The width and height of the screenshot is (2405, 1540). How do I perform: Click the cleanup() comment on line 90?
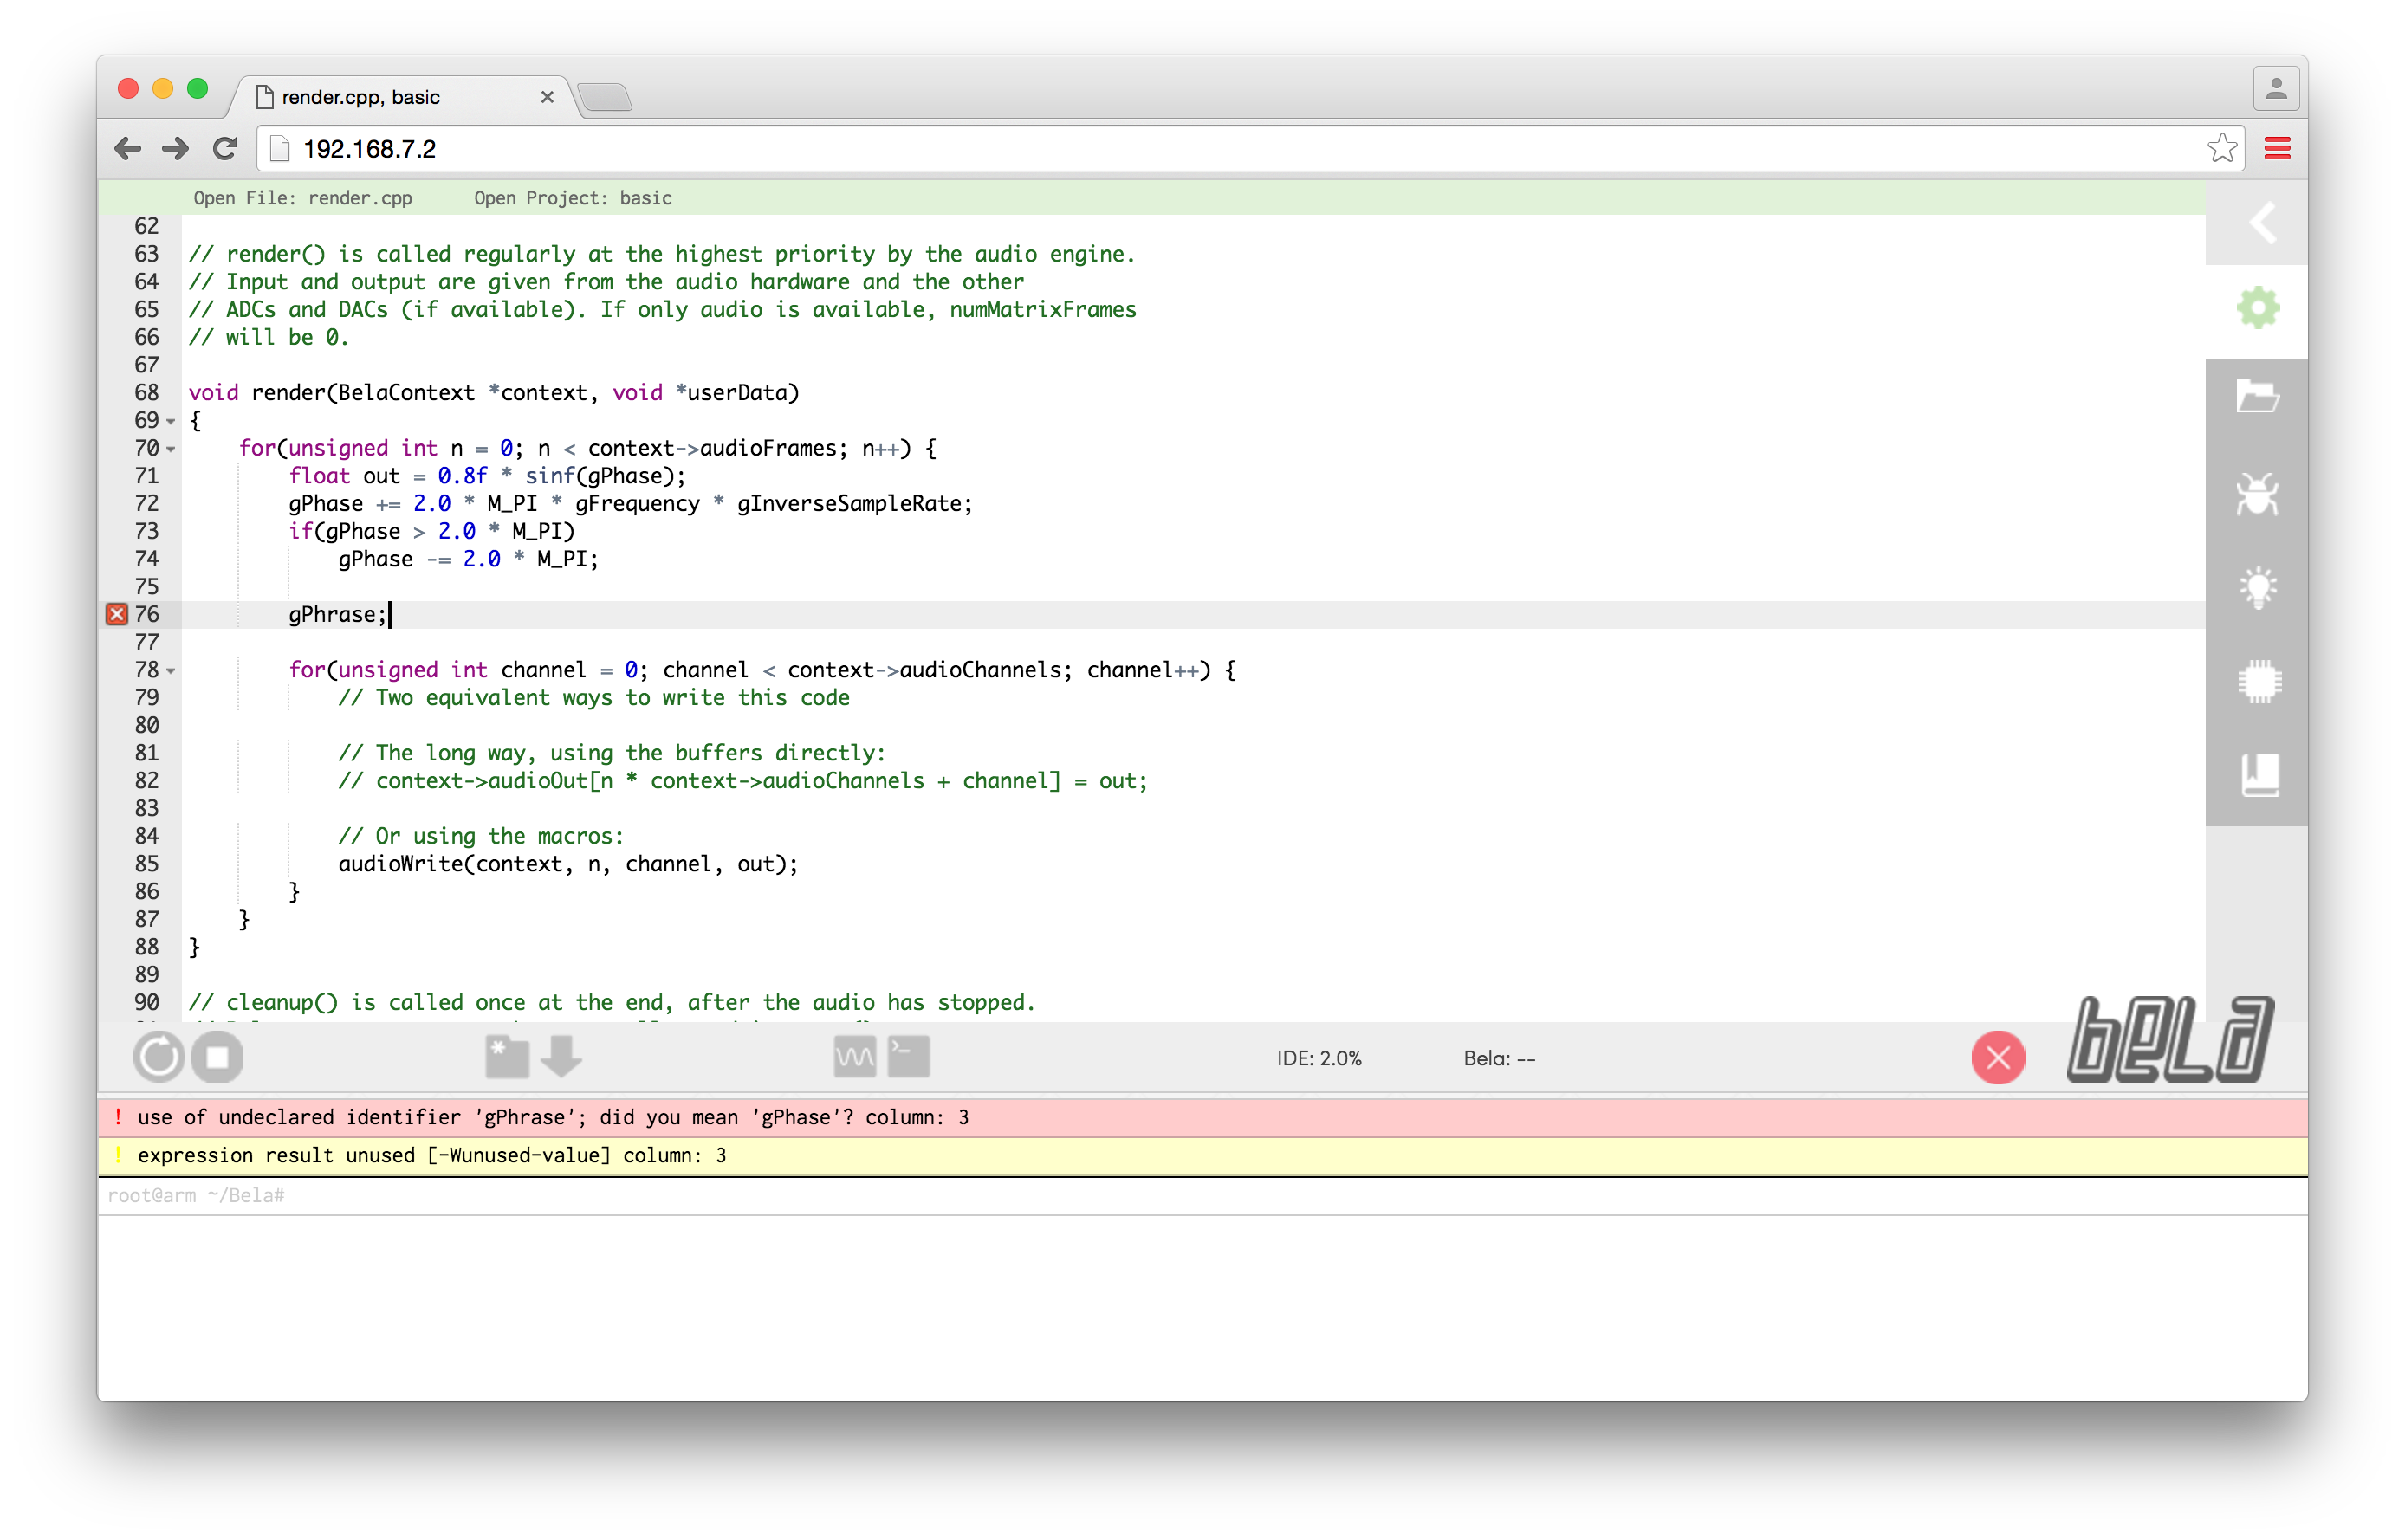coord(612,1002)
